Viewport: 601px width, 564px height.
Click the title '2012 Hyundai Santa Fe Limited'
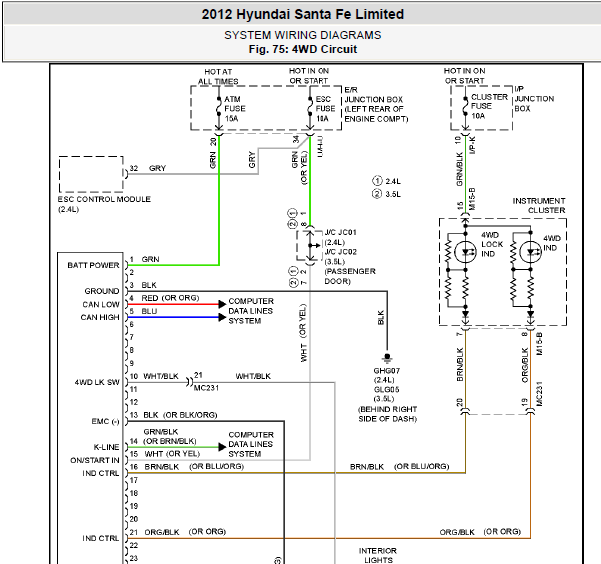coord(303,14)
